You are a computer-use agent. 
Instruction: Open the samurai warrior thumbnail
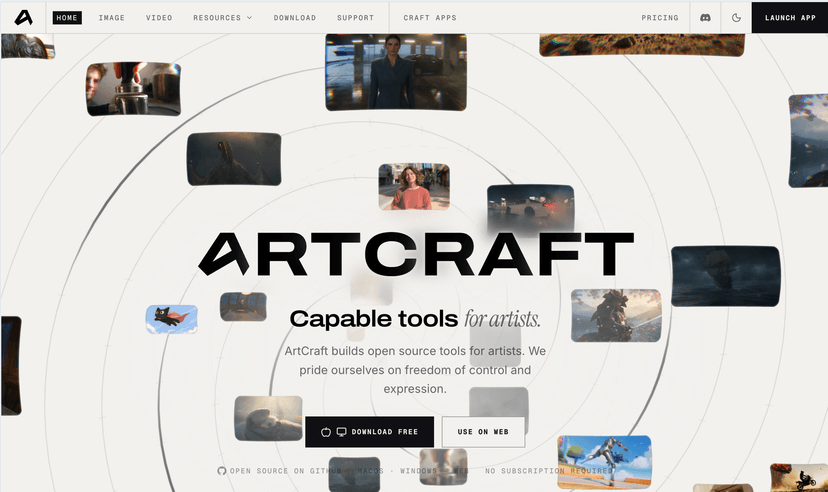click(616, 315)
